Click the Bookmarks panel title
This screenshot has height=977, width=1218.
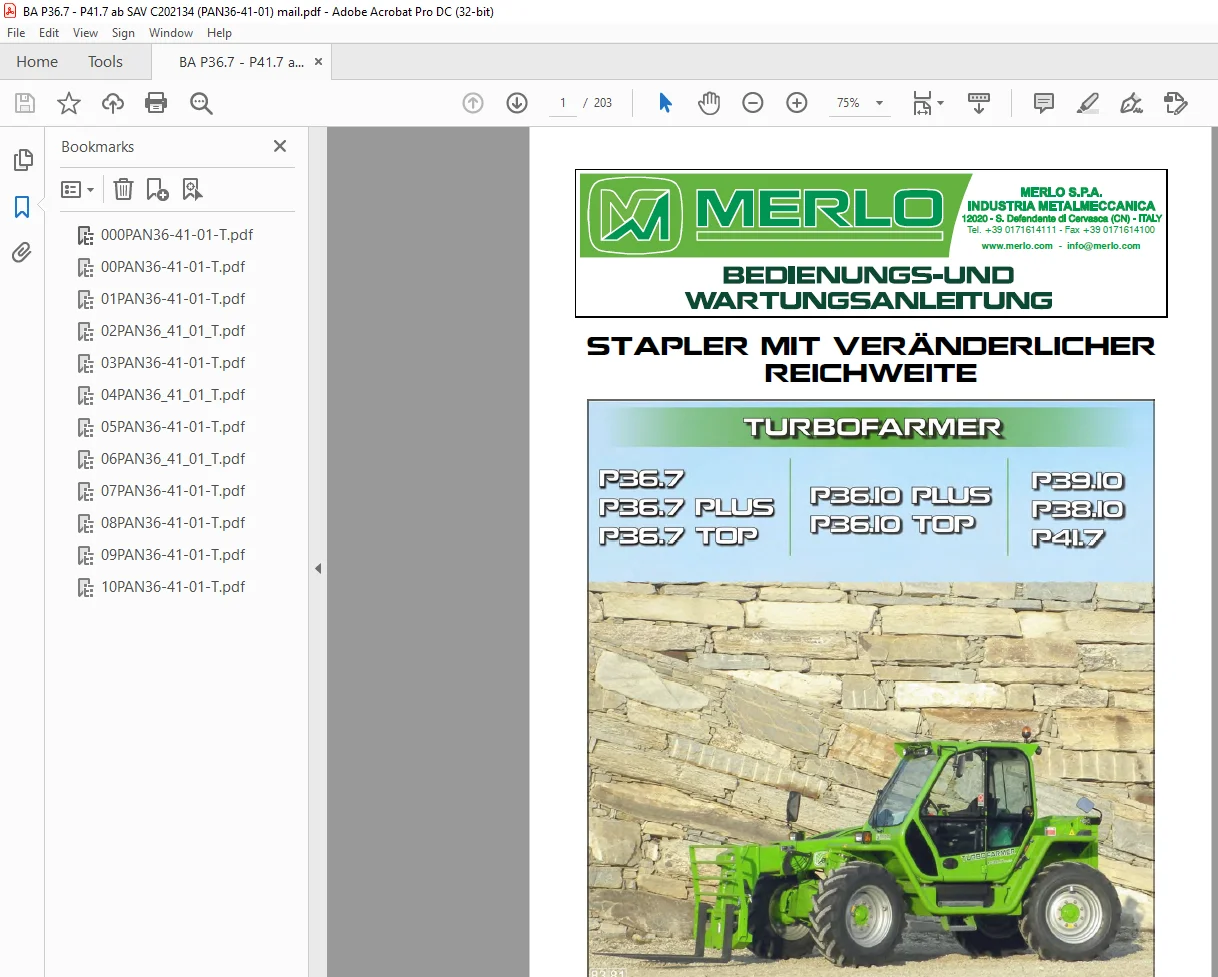coord(97,146)
